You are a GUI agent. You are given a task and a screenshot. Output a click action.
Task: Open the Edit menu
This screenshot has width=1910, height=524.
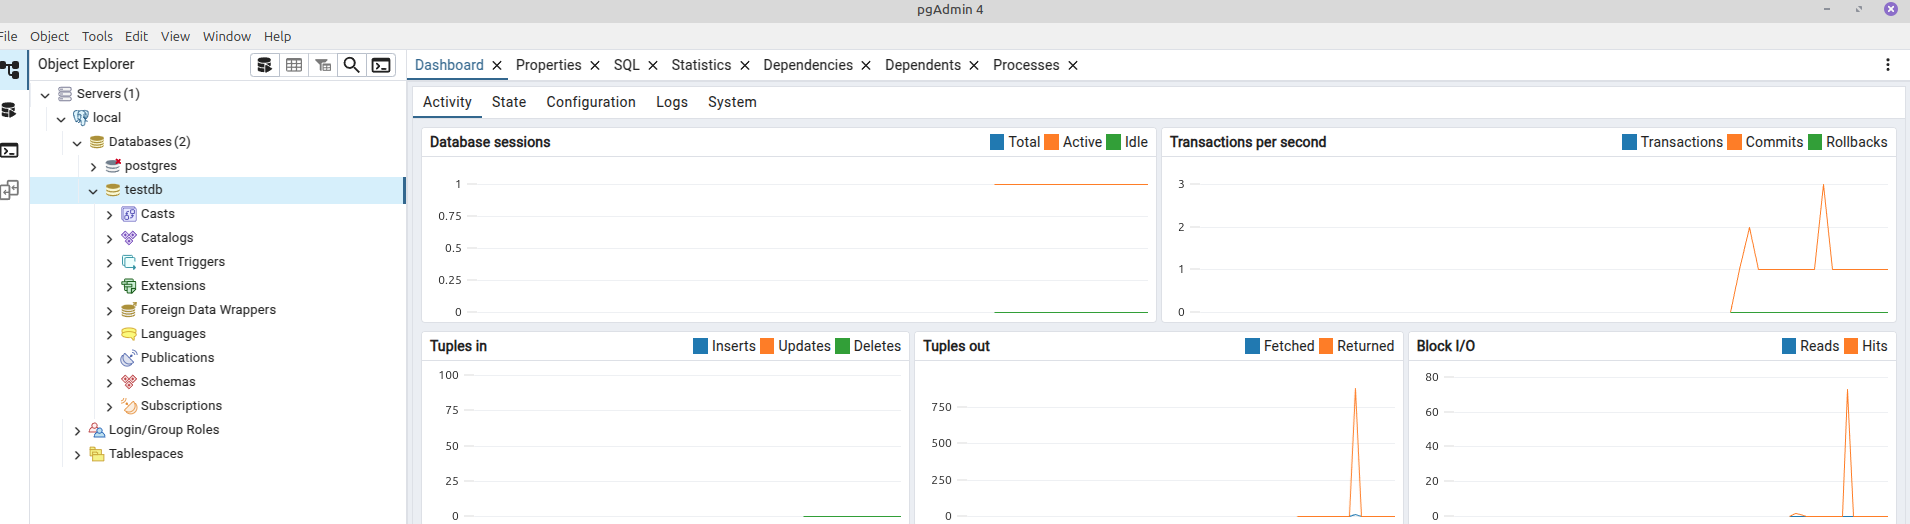tap(136, 36)
